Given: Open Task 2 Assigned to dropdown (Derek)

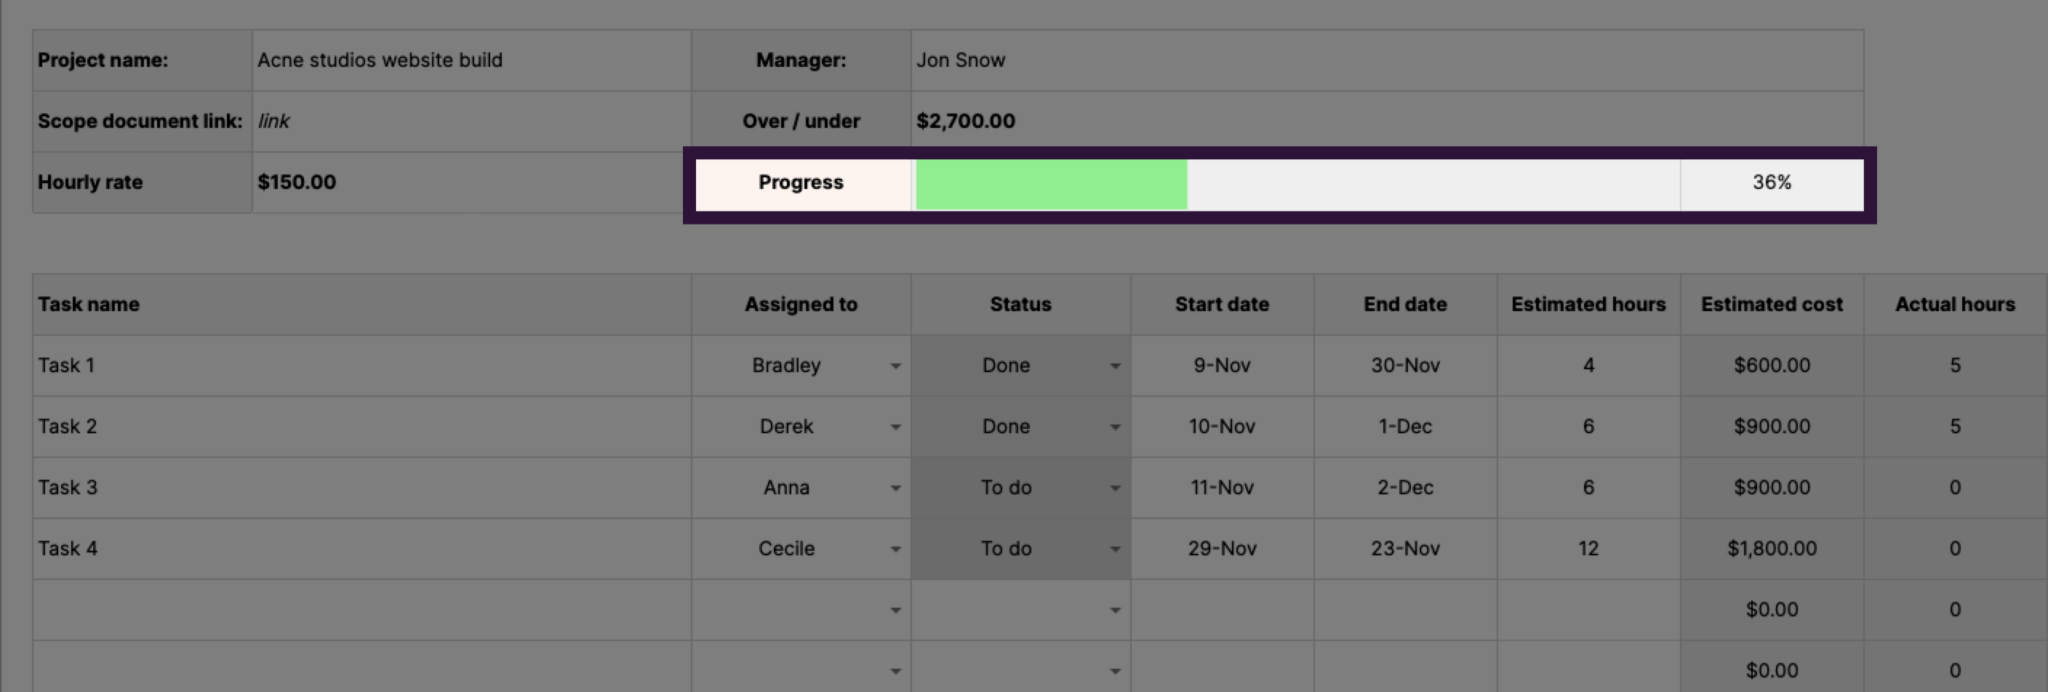Looking at the screenshot, I should tap(895, 427).
